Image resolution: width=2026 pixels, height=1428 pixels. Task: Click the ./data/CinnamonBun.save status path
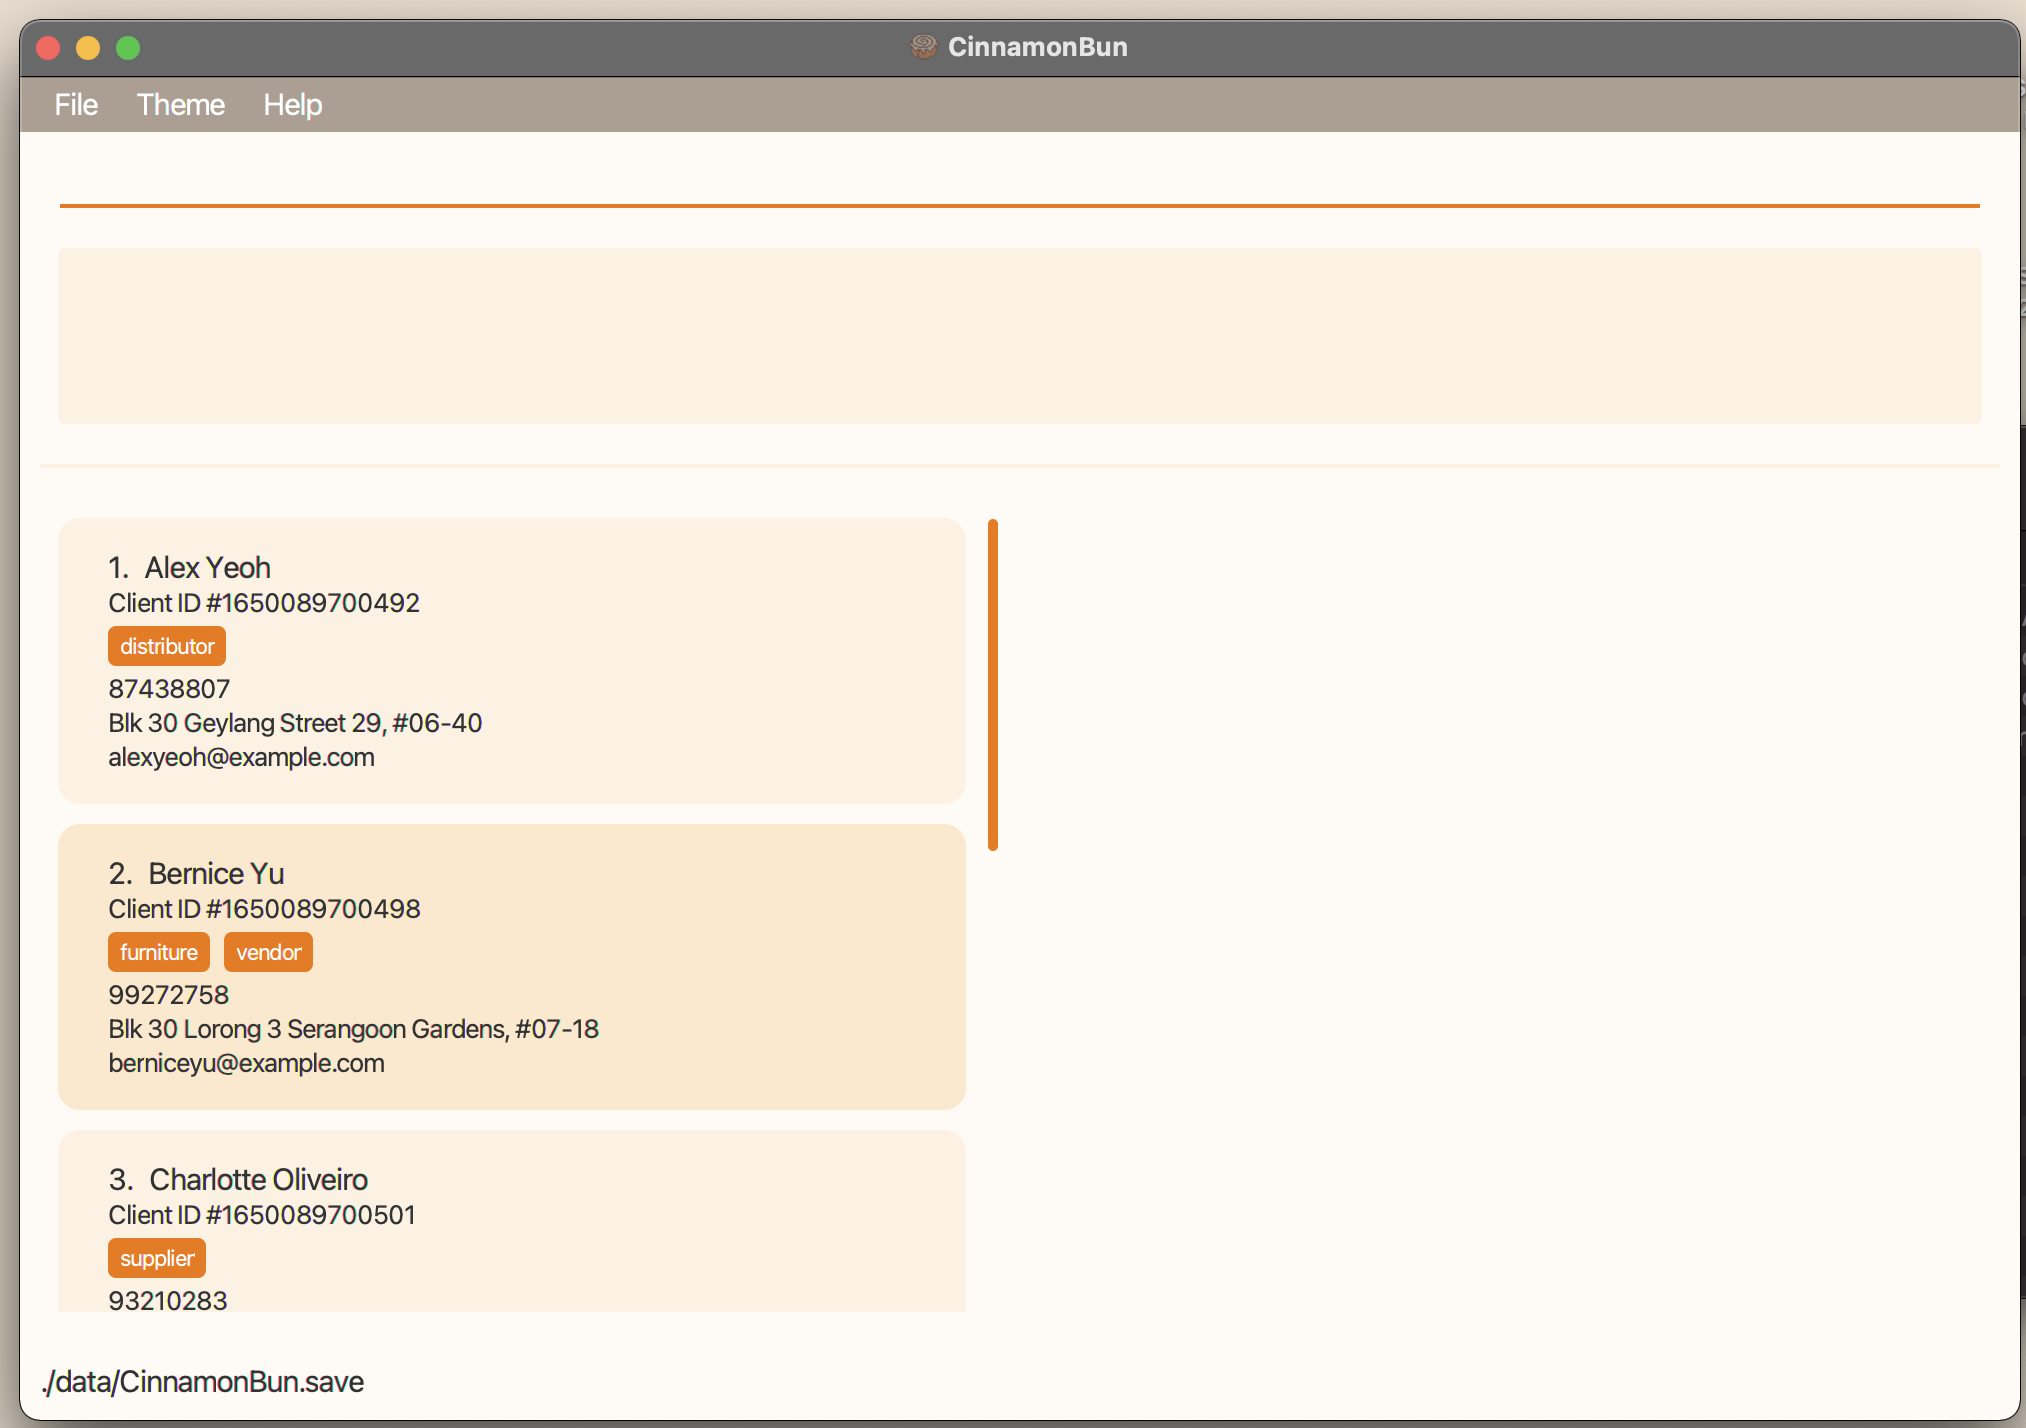(203, 1382)
